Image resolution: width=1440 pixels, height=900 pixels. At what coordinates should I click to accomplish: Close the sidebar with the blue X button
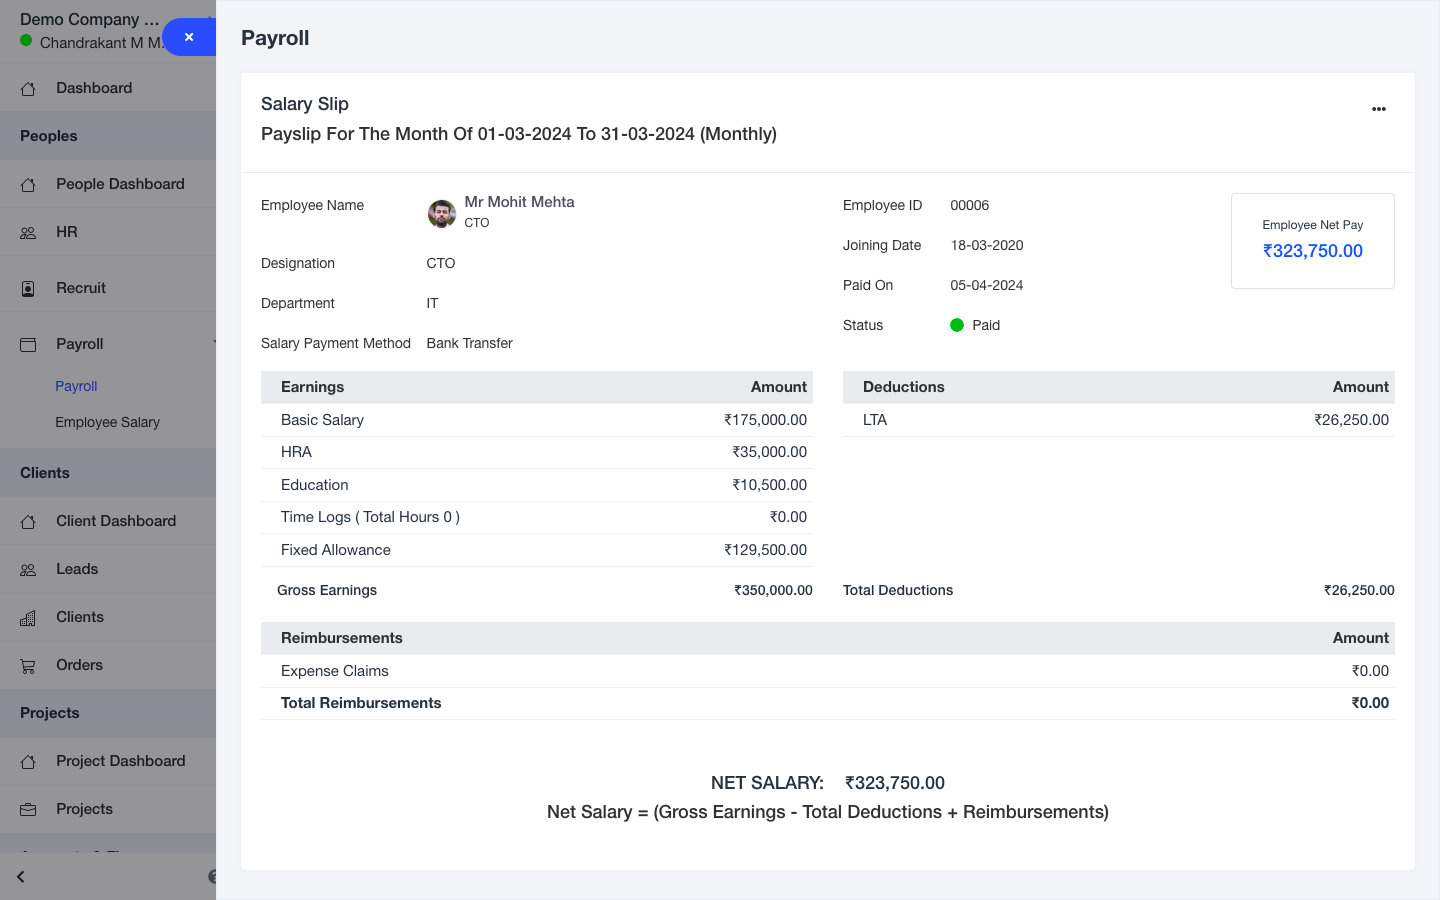[x=188, y=37]
